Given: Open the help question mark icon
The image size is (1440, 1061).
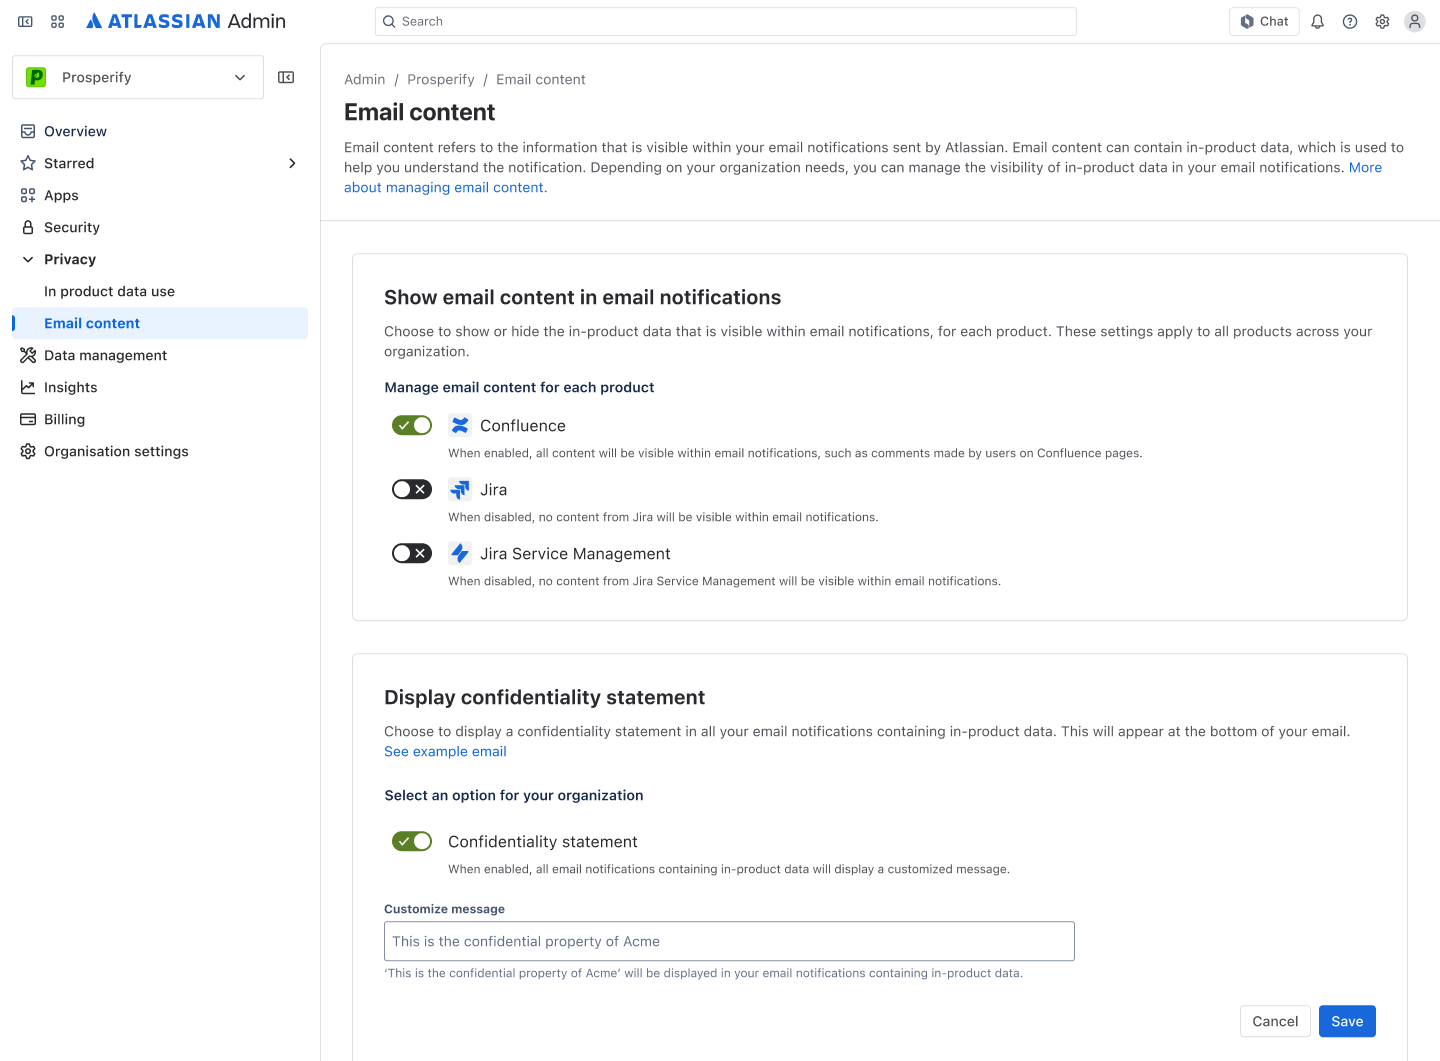Looking at the screenshot, I should 1350,21.
